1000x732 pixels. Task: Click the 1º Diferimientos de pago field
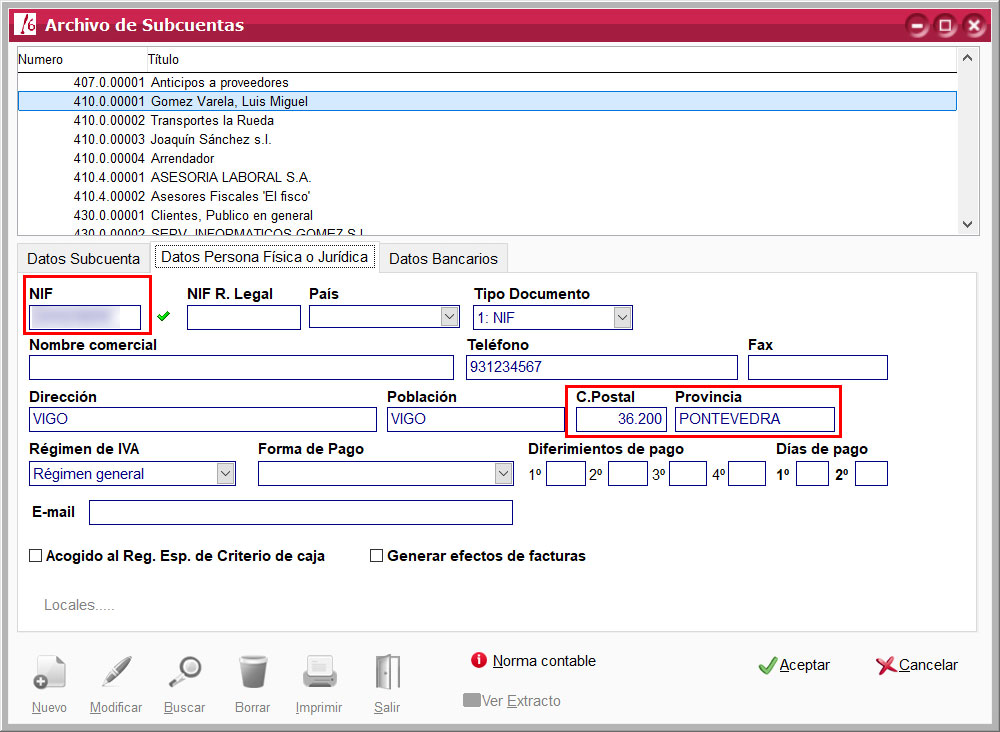click(x=566, y=474)
